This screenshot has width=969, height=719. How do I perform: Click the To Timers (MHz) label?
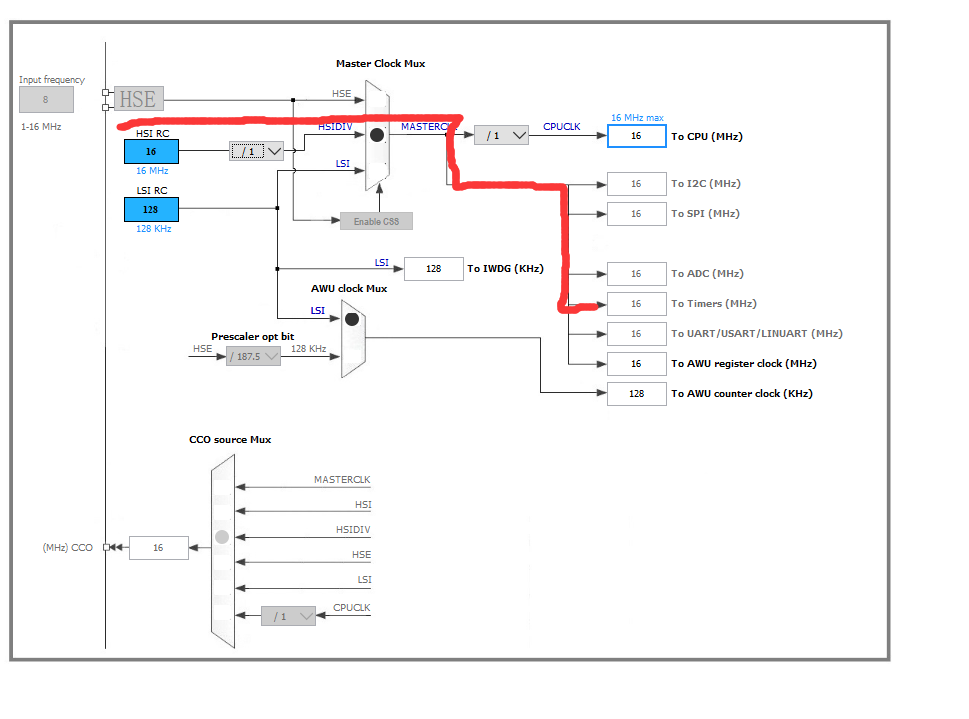point(714,304)
